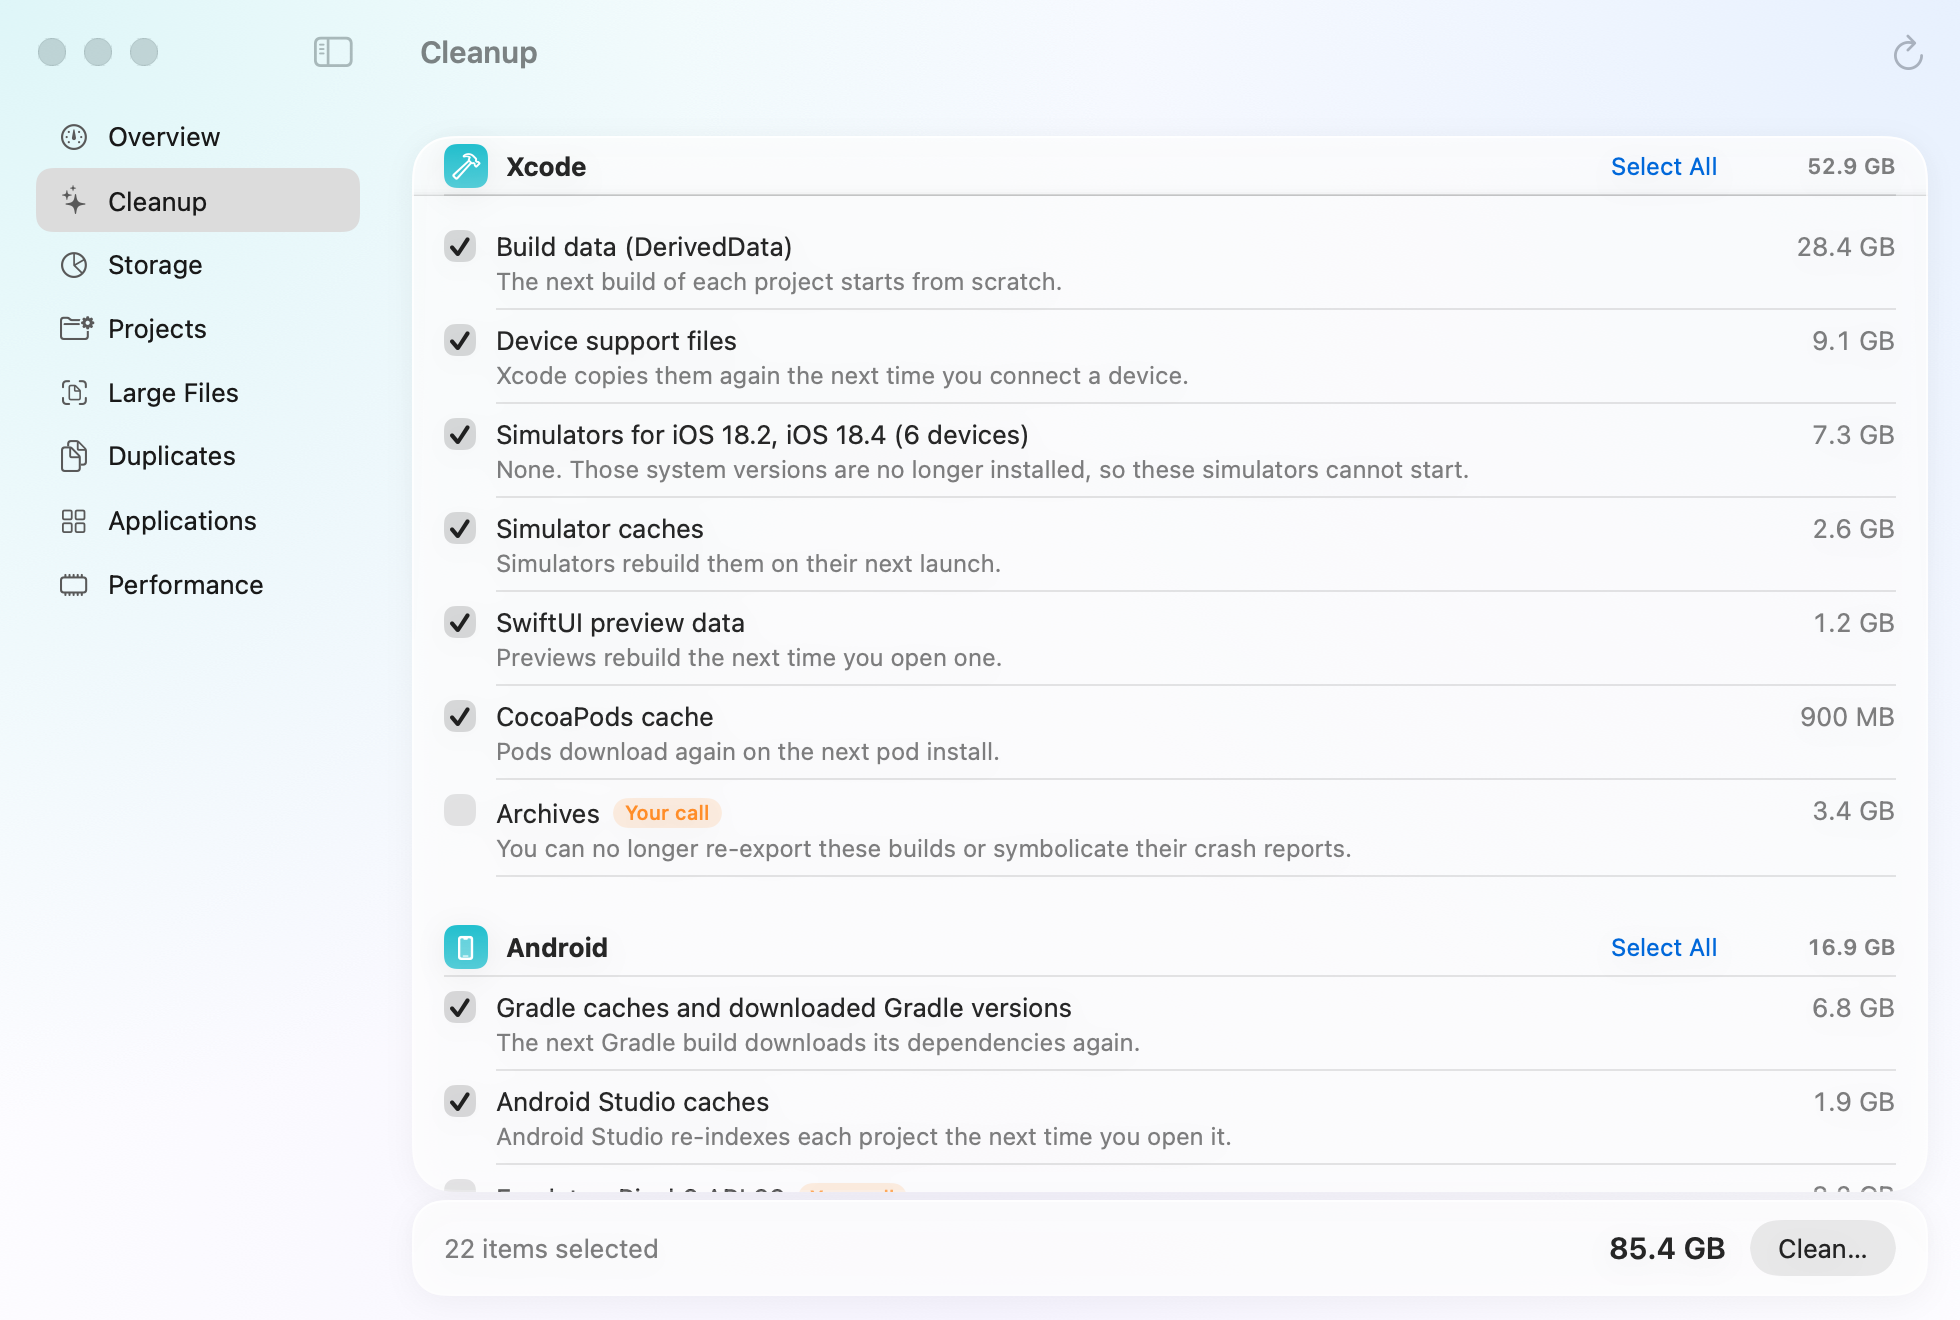1960x1320 pixels.
Task: Click the Duplicates documents icon
Action: click(74, 456)
